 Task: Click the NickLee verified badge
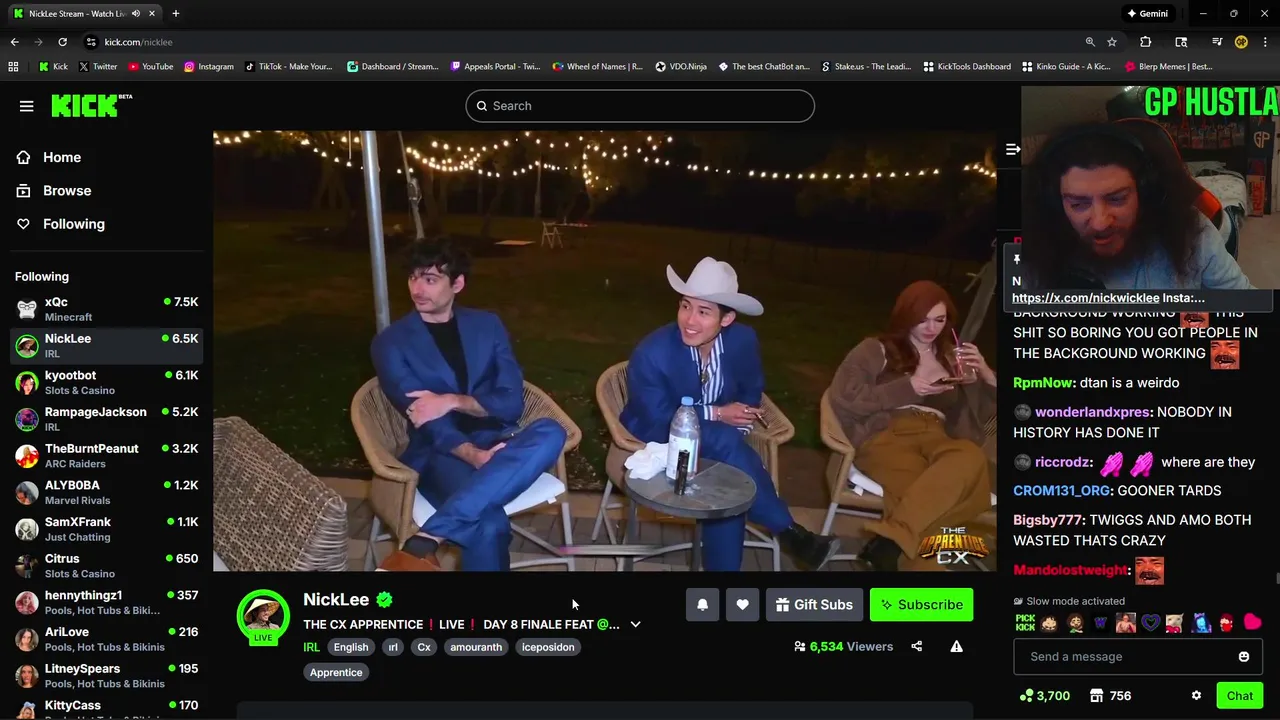tap(385, 600)
